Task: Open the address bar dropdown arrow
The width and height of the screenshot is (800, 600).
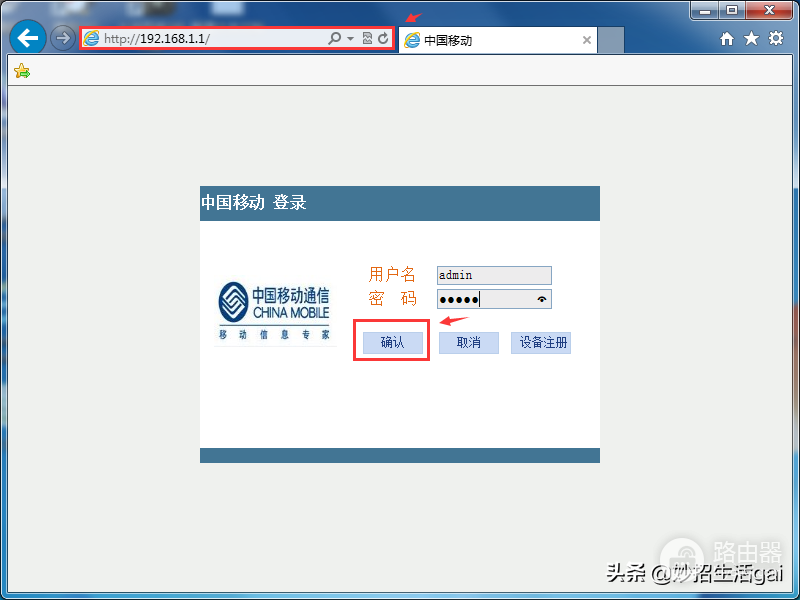Action: click(351, 38)
